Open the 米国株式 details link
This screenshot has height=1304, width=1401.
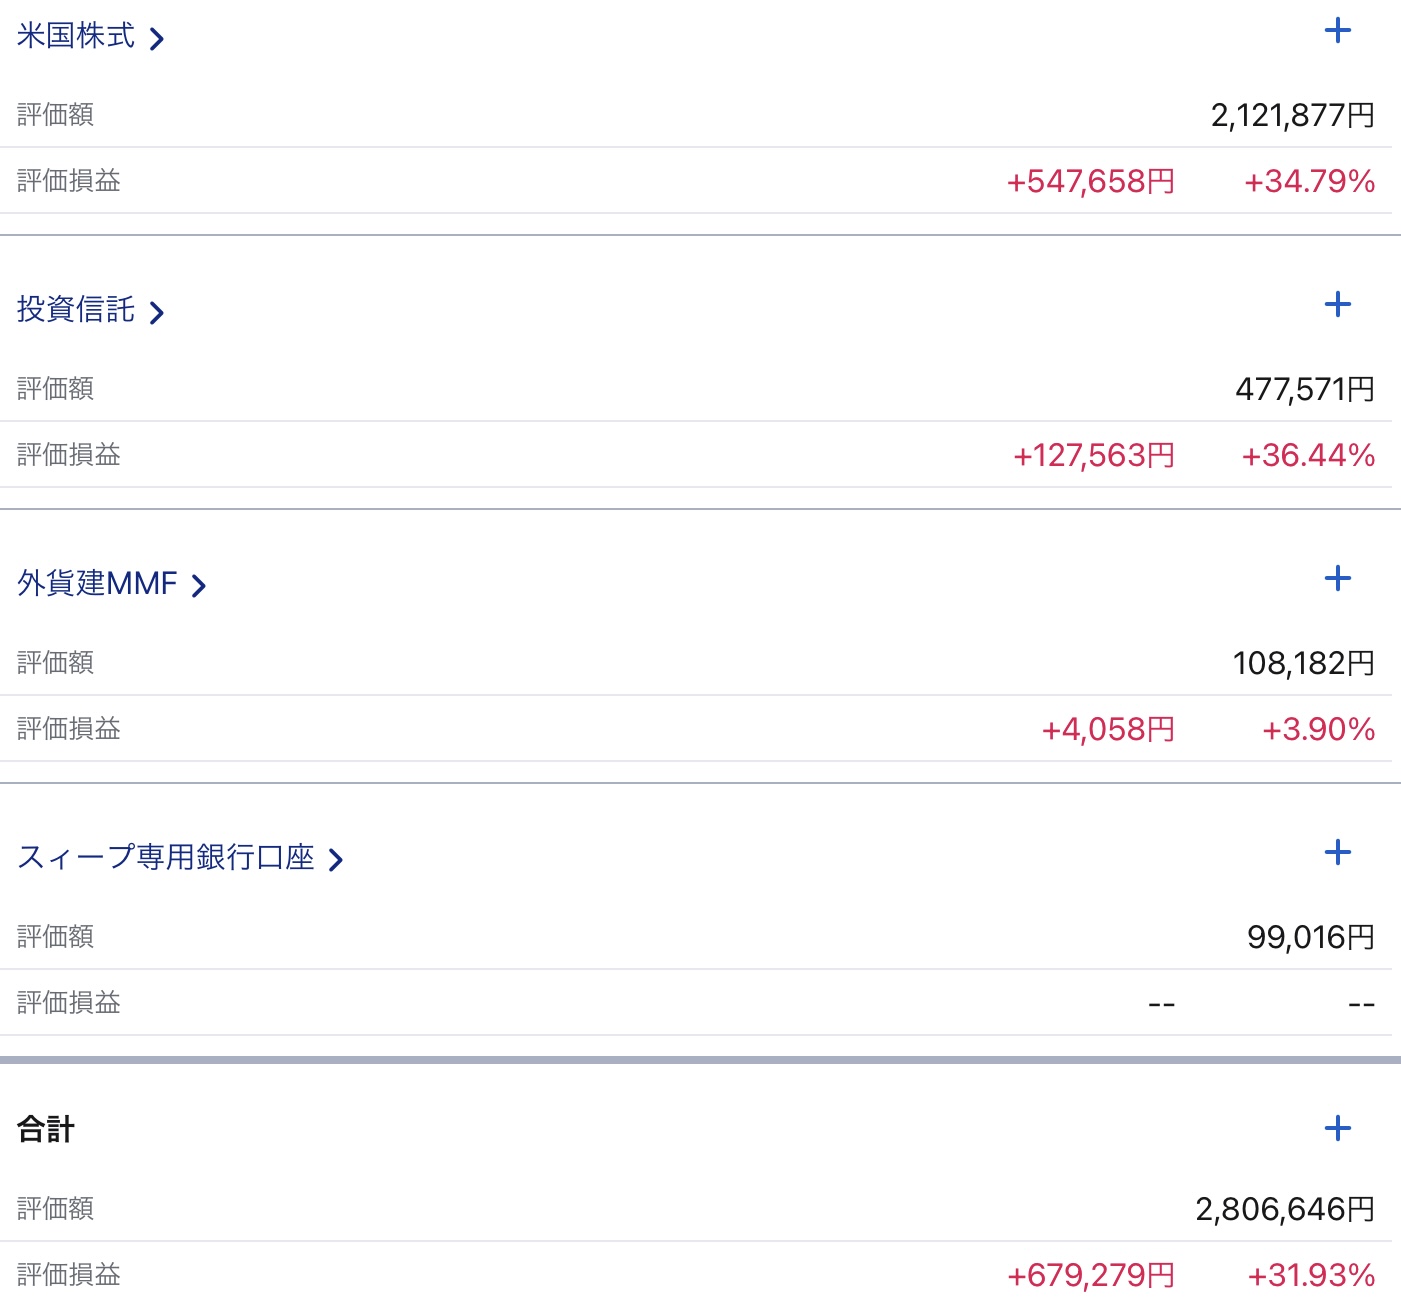pos(90,37)
